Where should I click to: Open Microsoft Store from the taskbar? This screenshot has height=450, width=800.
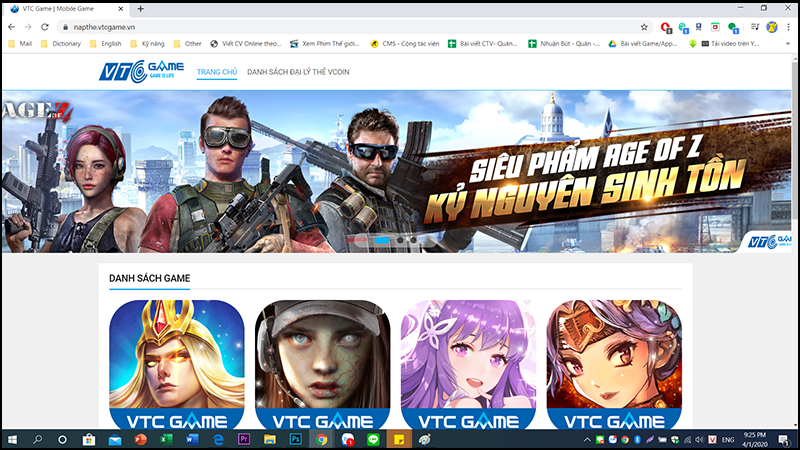point(89,439)
